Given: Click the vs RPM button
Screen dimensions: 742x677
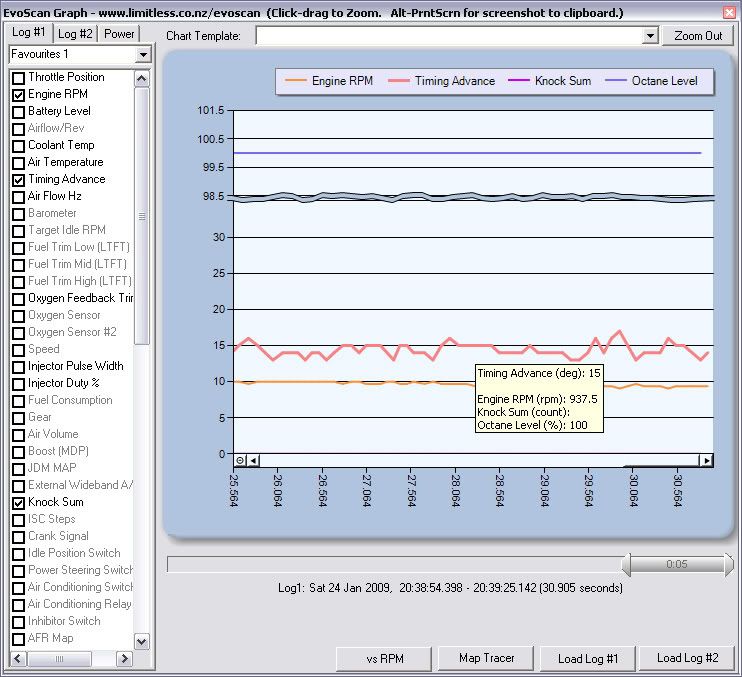Looking at the screenshot, I should click(x=384, y=659).
